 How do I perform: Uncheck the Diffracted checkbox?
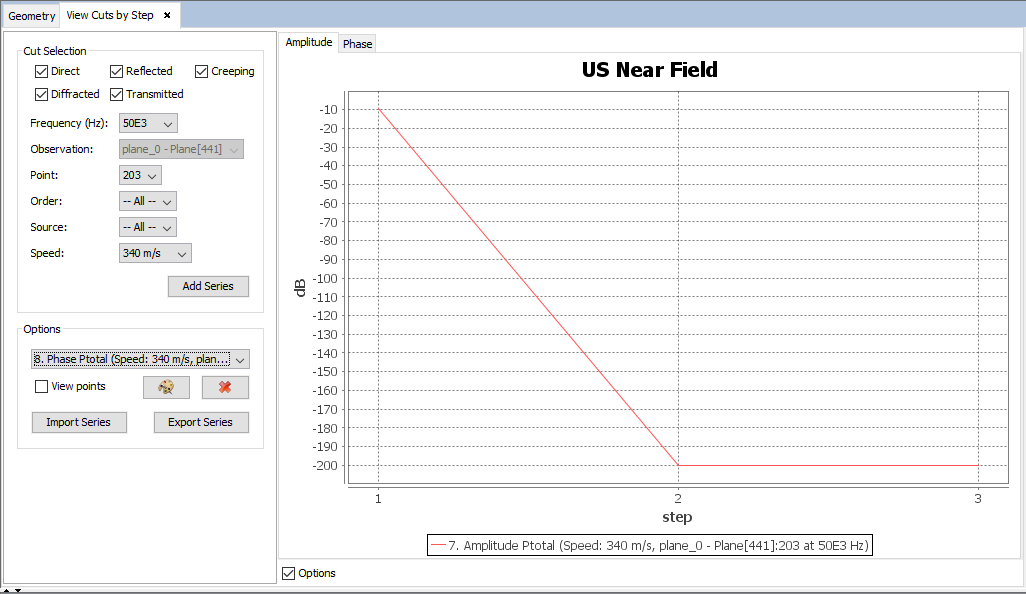point(41,94)
